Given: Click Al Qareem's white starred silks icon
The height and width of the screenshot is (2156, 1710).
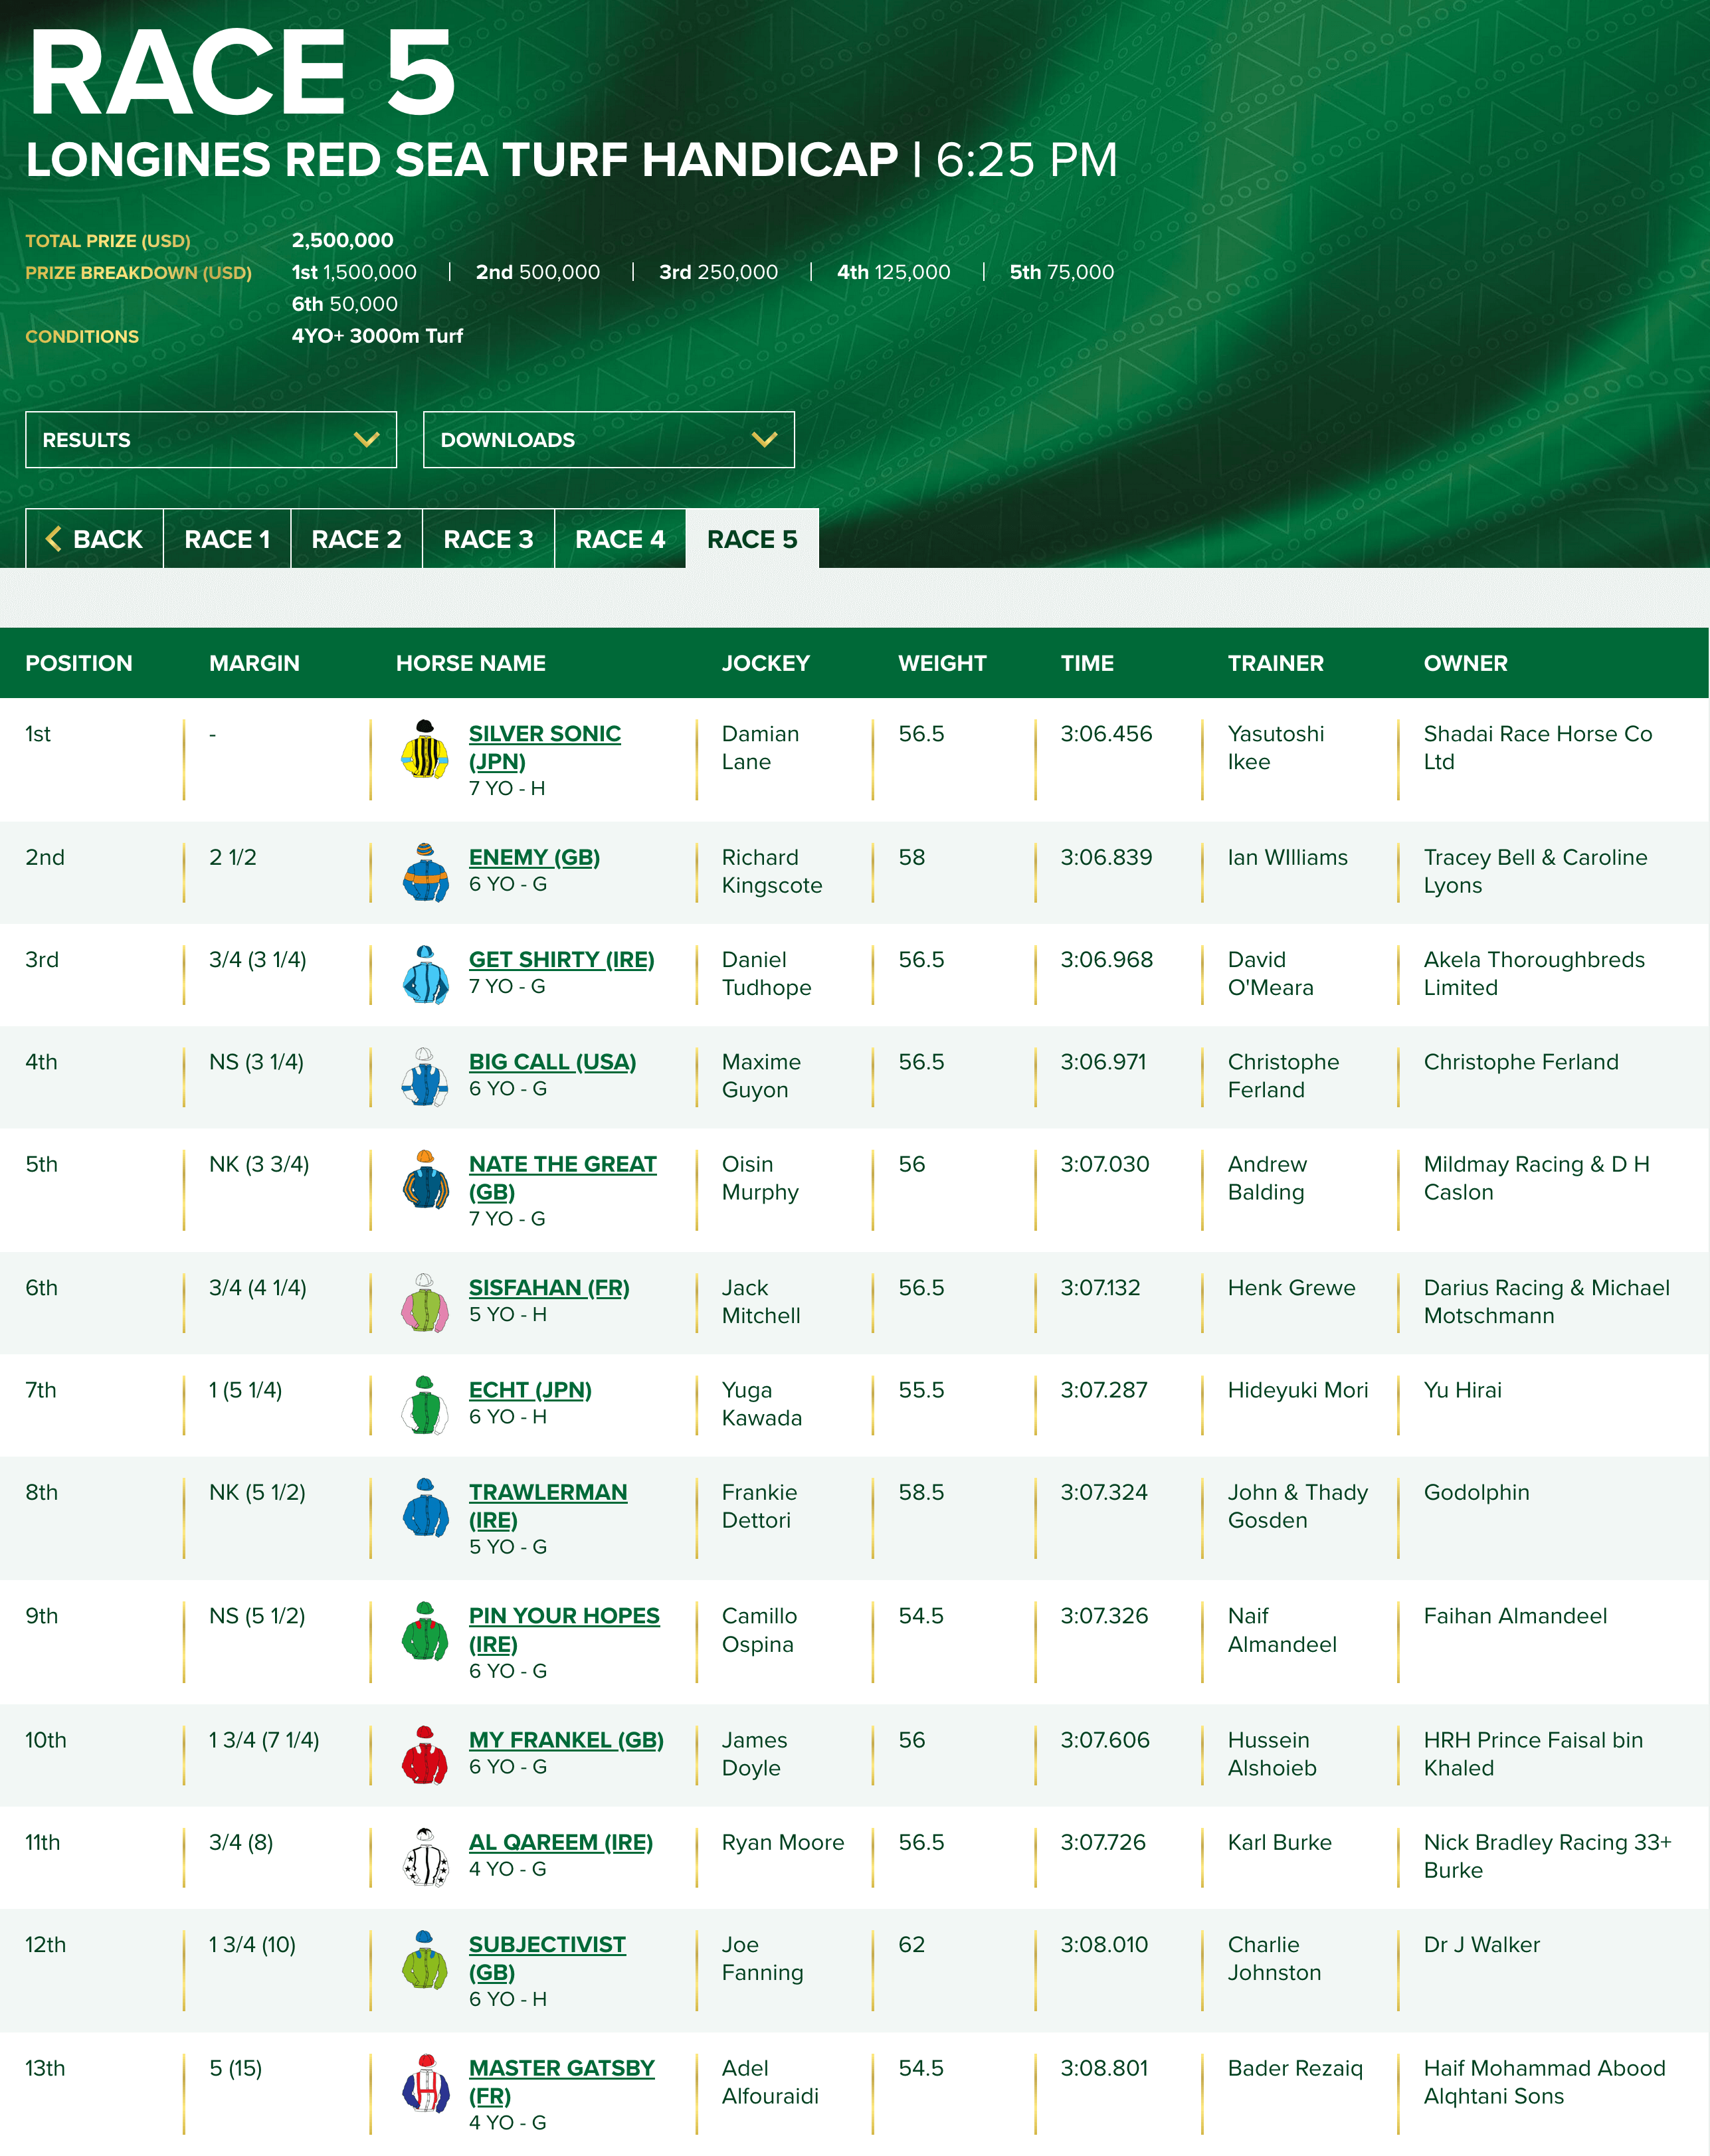Looking at the screenshot, I should click(x=425, y=1857).
